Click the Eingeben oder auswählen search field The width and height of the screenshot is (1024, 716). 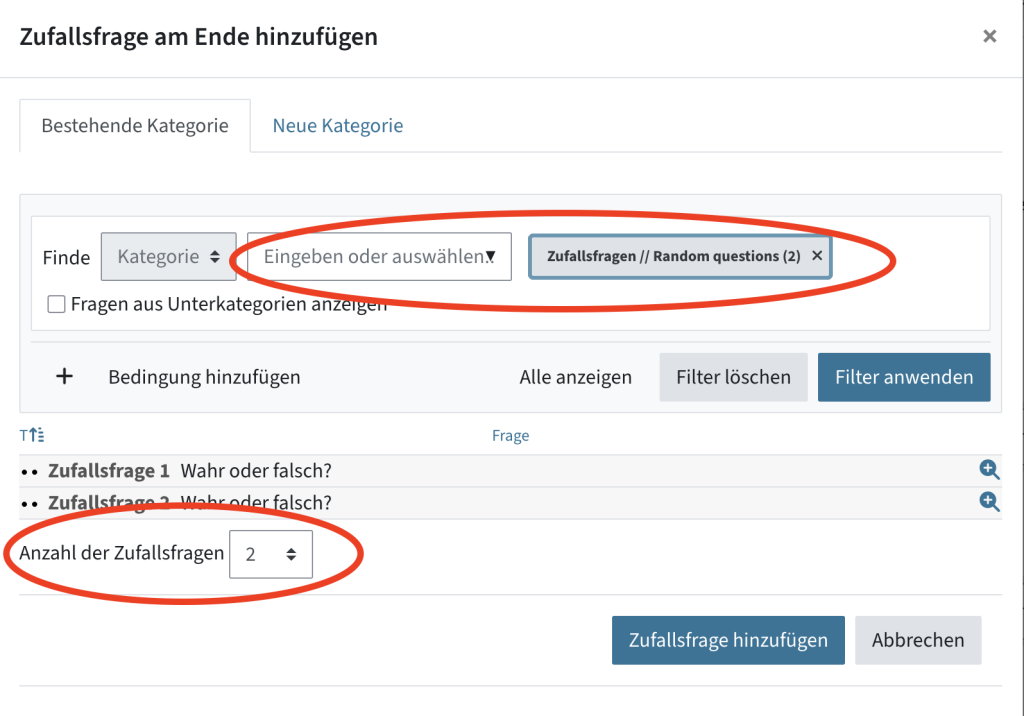pos(379,257)
